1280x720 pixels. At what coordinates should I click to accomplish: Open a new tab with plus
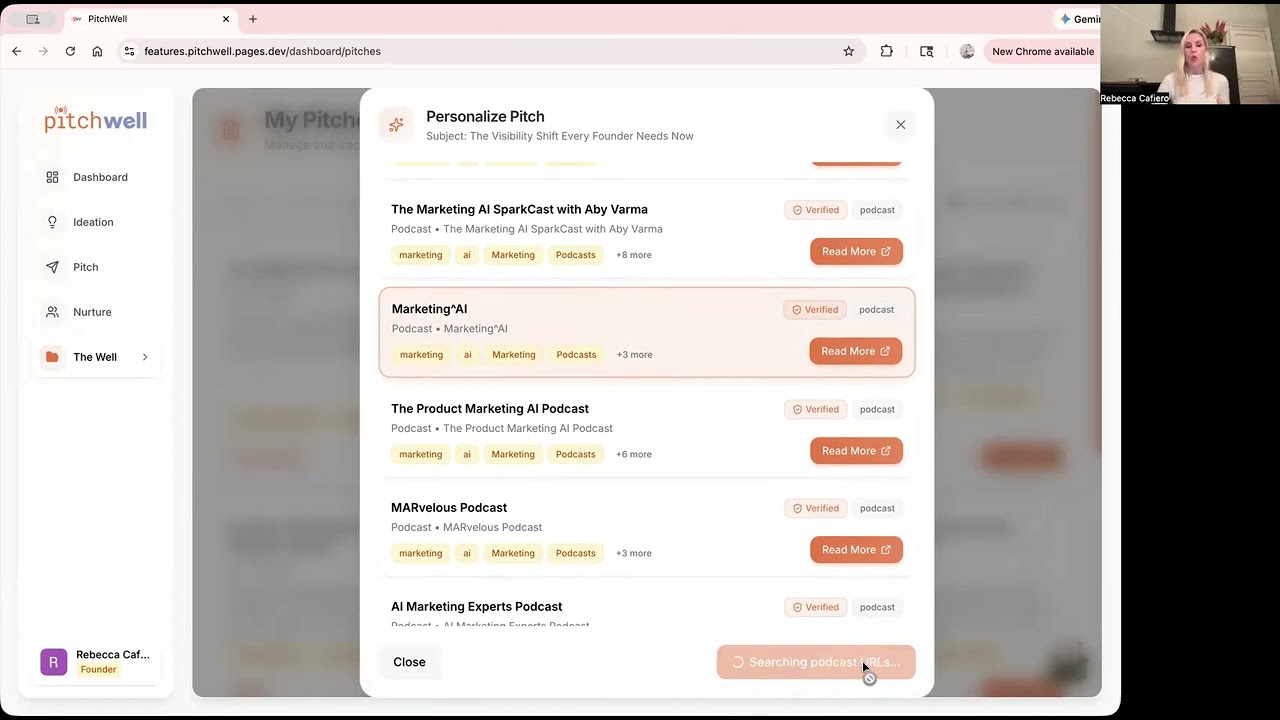click(x=253, y=19)
